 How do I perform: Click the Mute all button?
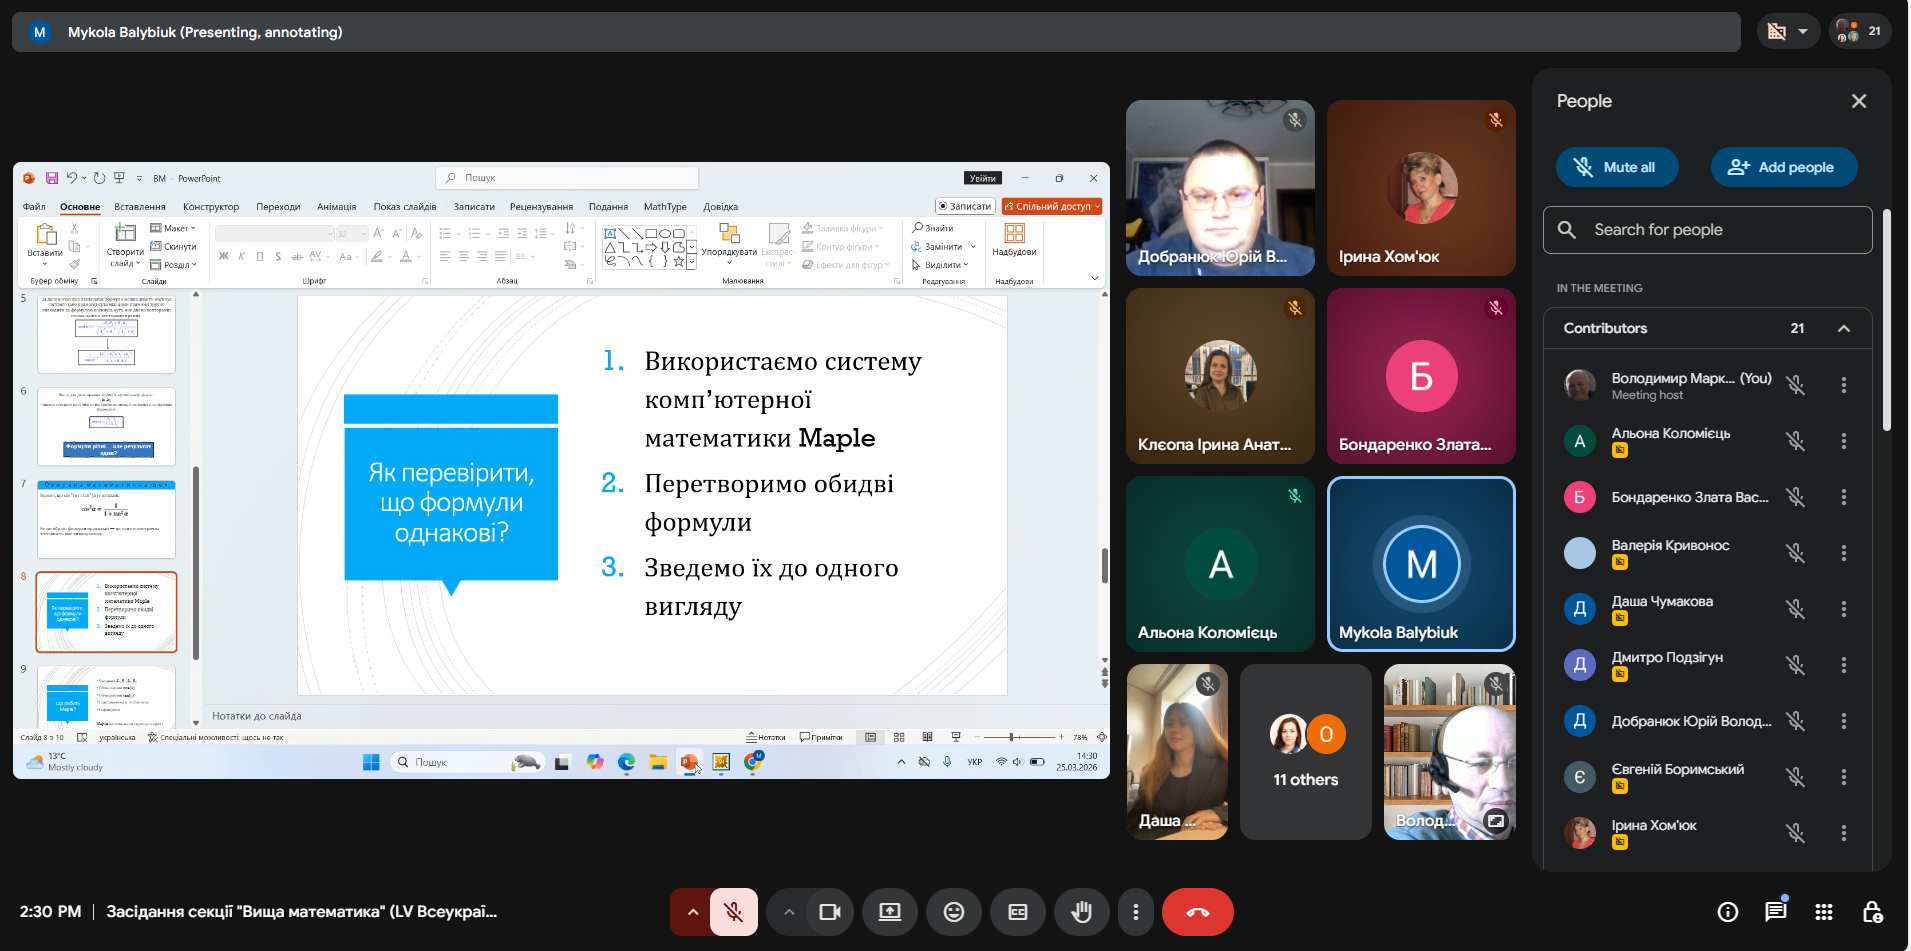1616,167
